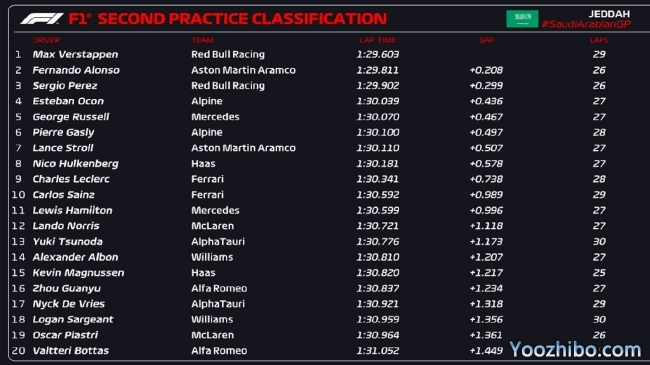Screen dimensions: 650x365
Task: Click the GAP column header
Action: [x=487, y=40]
